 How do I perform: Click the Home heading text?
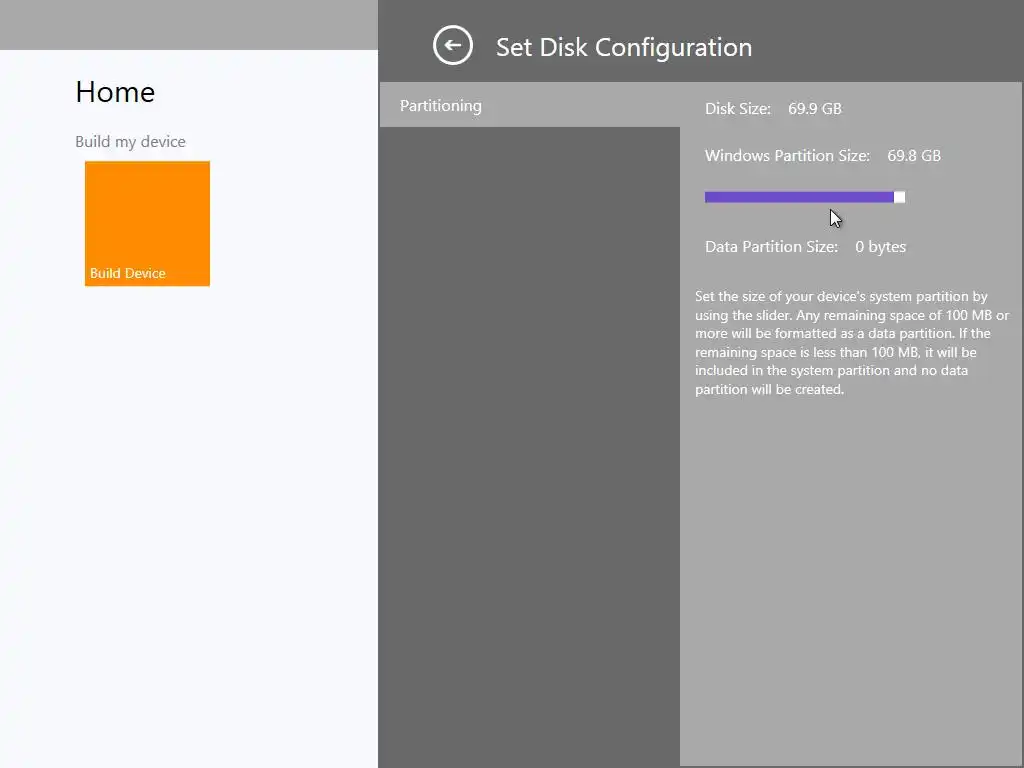(x=115, y=92)
